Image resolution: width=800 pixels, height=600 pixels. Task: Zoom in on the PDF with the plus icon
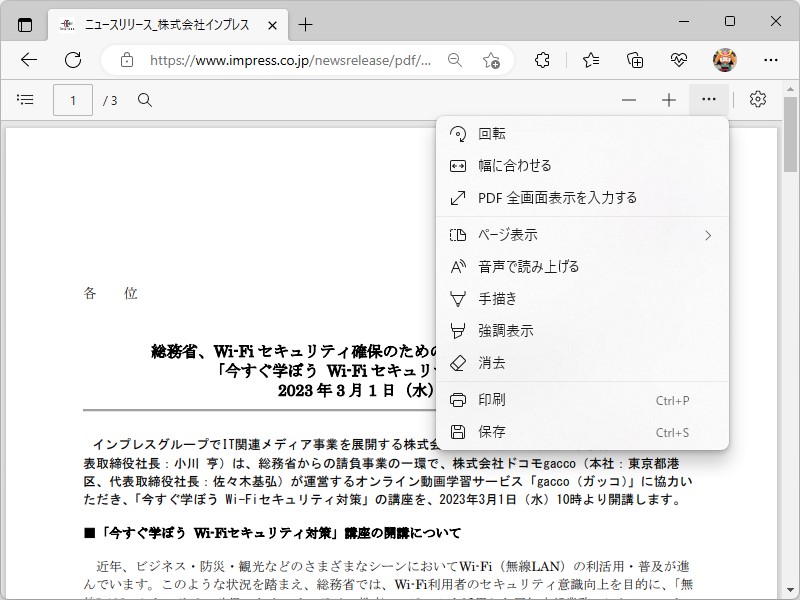[668, 99]
